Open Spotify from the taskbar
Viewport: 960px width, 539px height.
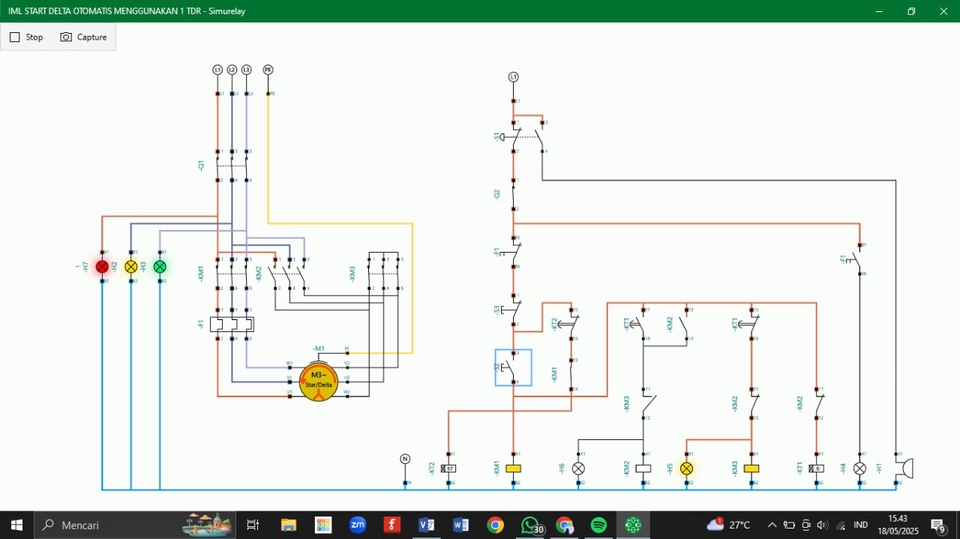(599, 525)
